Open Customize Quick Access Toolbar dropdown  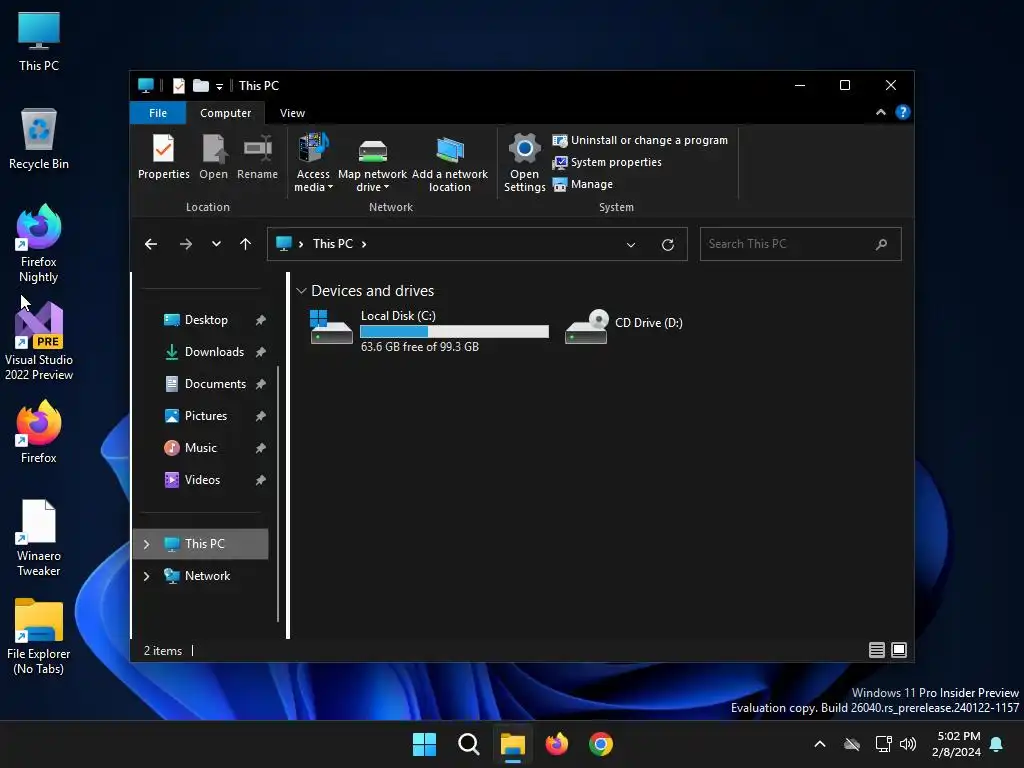click(x=219, y=86)
